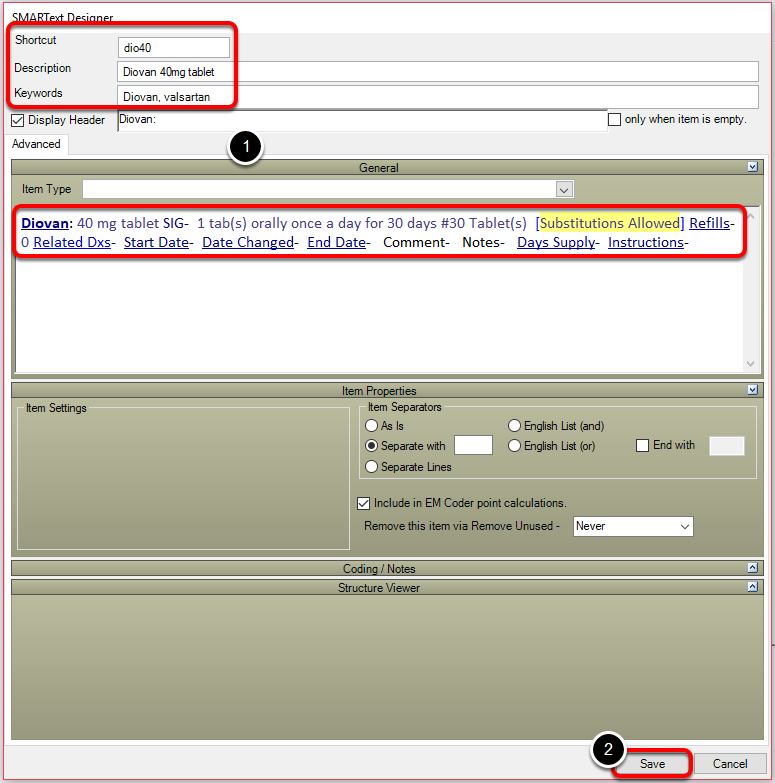Collapse the General section arrow
The height and width of the screenshot is (783, 775).
753,167
